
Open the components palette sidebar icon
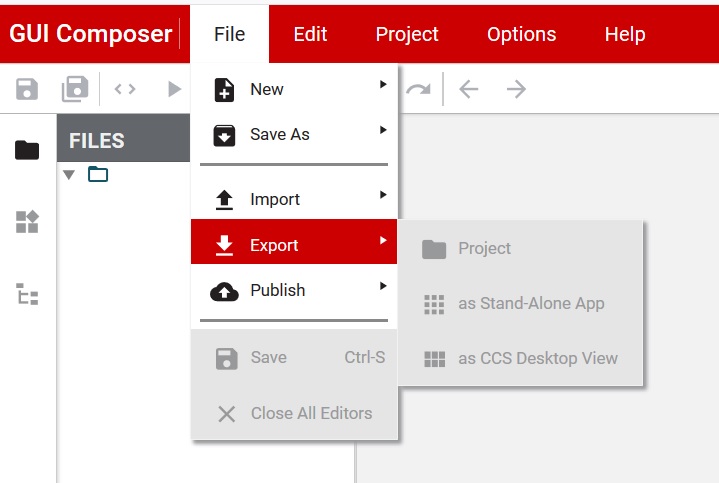[27, 222]
